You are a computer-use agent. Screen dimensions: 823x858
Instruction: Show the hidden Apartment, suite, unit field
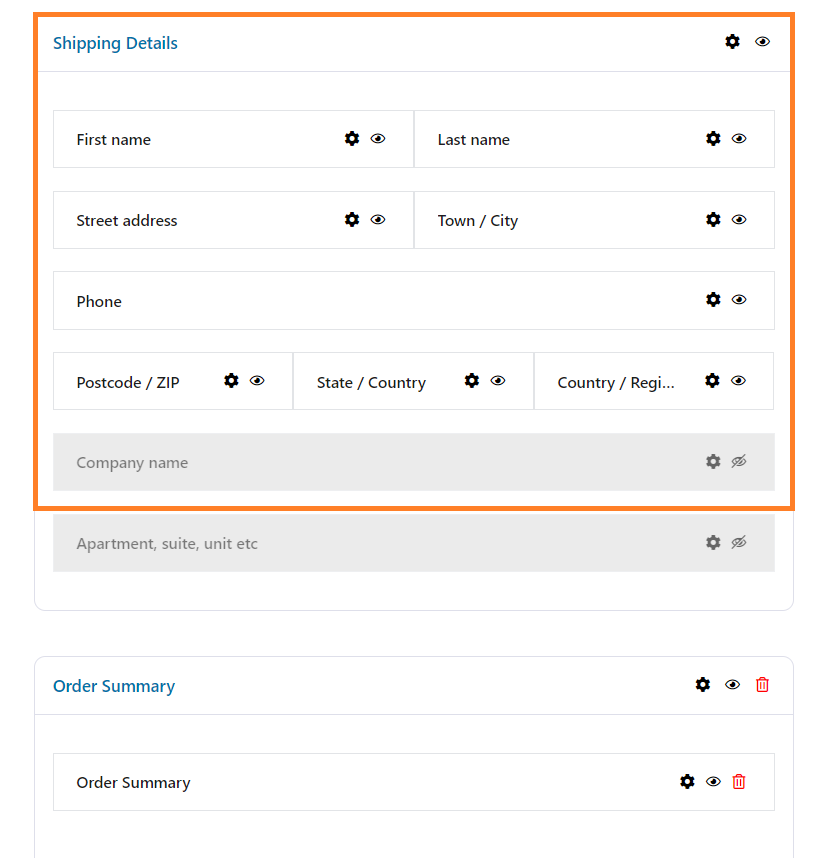(739, 542)
